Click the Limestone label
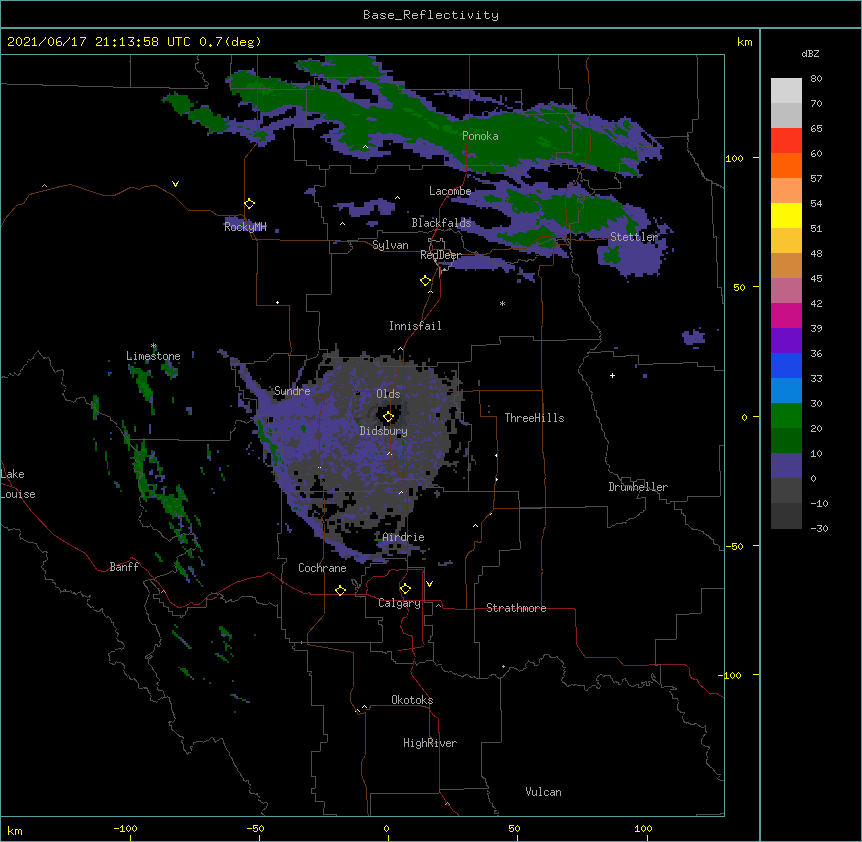Image resolution: width=862 pixels, height=842 pixels. pyautogui.click(x=153, y=356)
